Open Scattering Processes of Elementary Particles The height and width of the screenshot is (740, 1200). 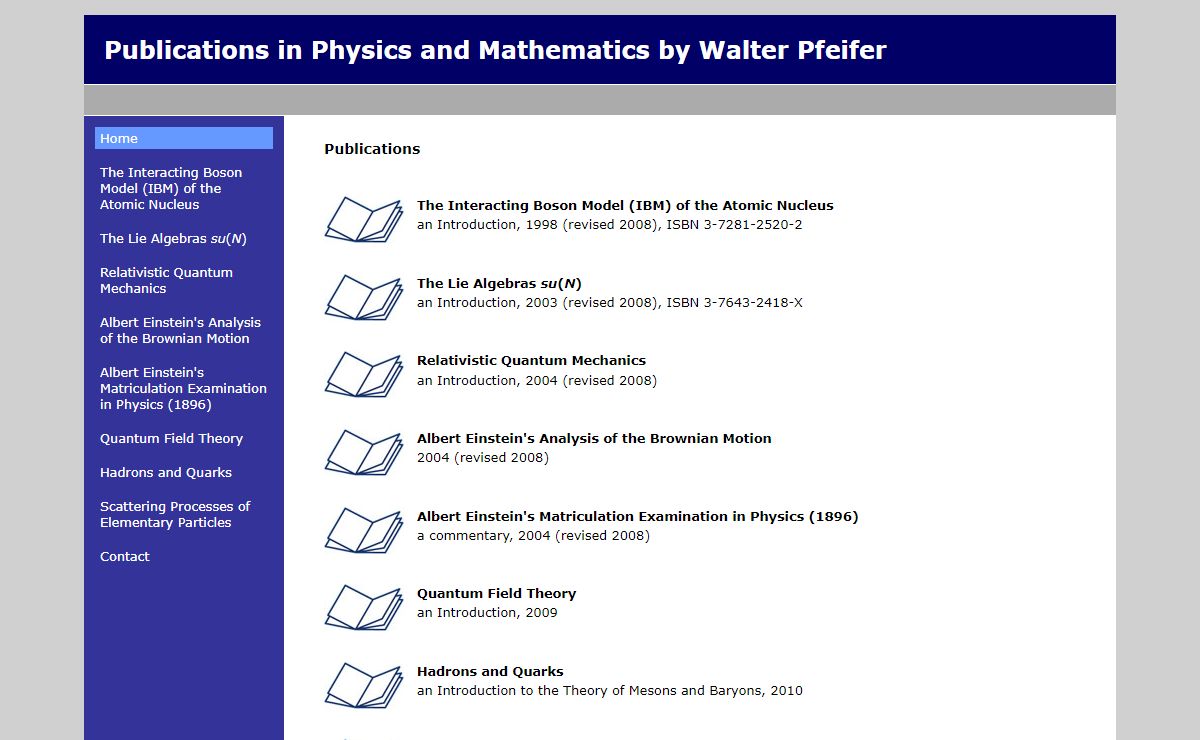175,514
